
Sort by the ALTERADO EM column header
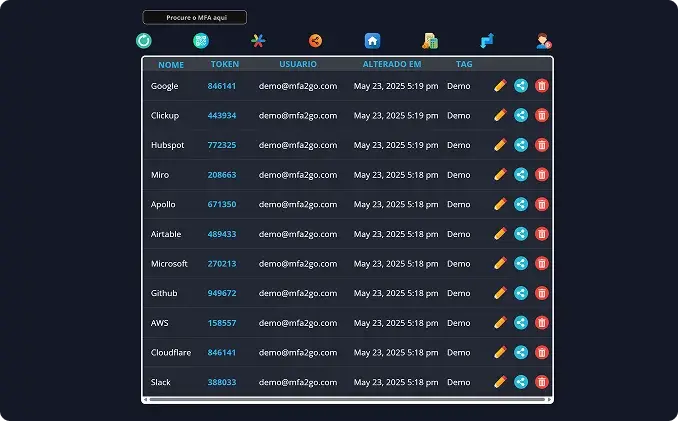[392, 64]
